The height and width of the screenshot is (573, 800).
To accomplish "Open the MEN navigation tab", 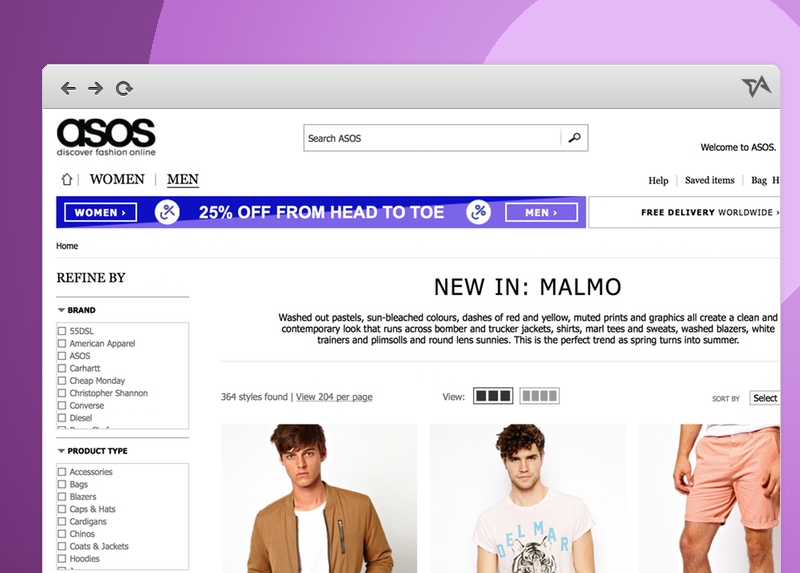I will (183, 180).
